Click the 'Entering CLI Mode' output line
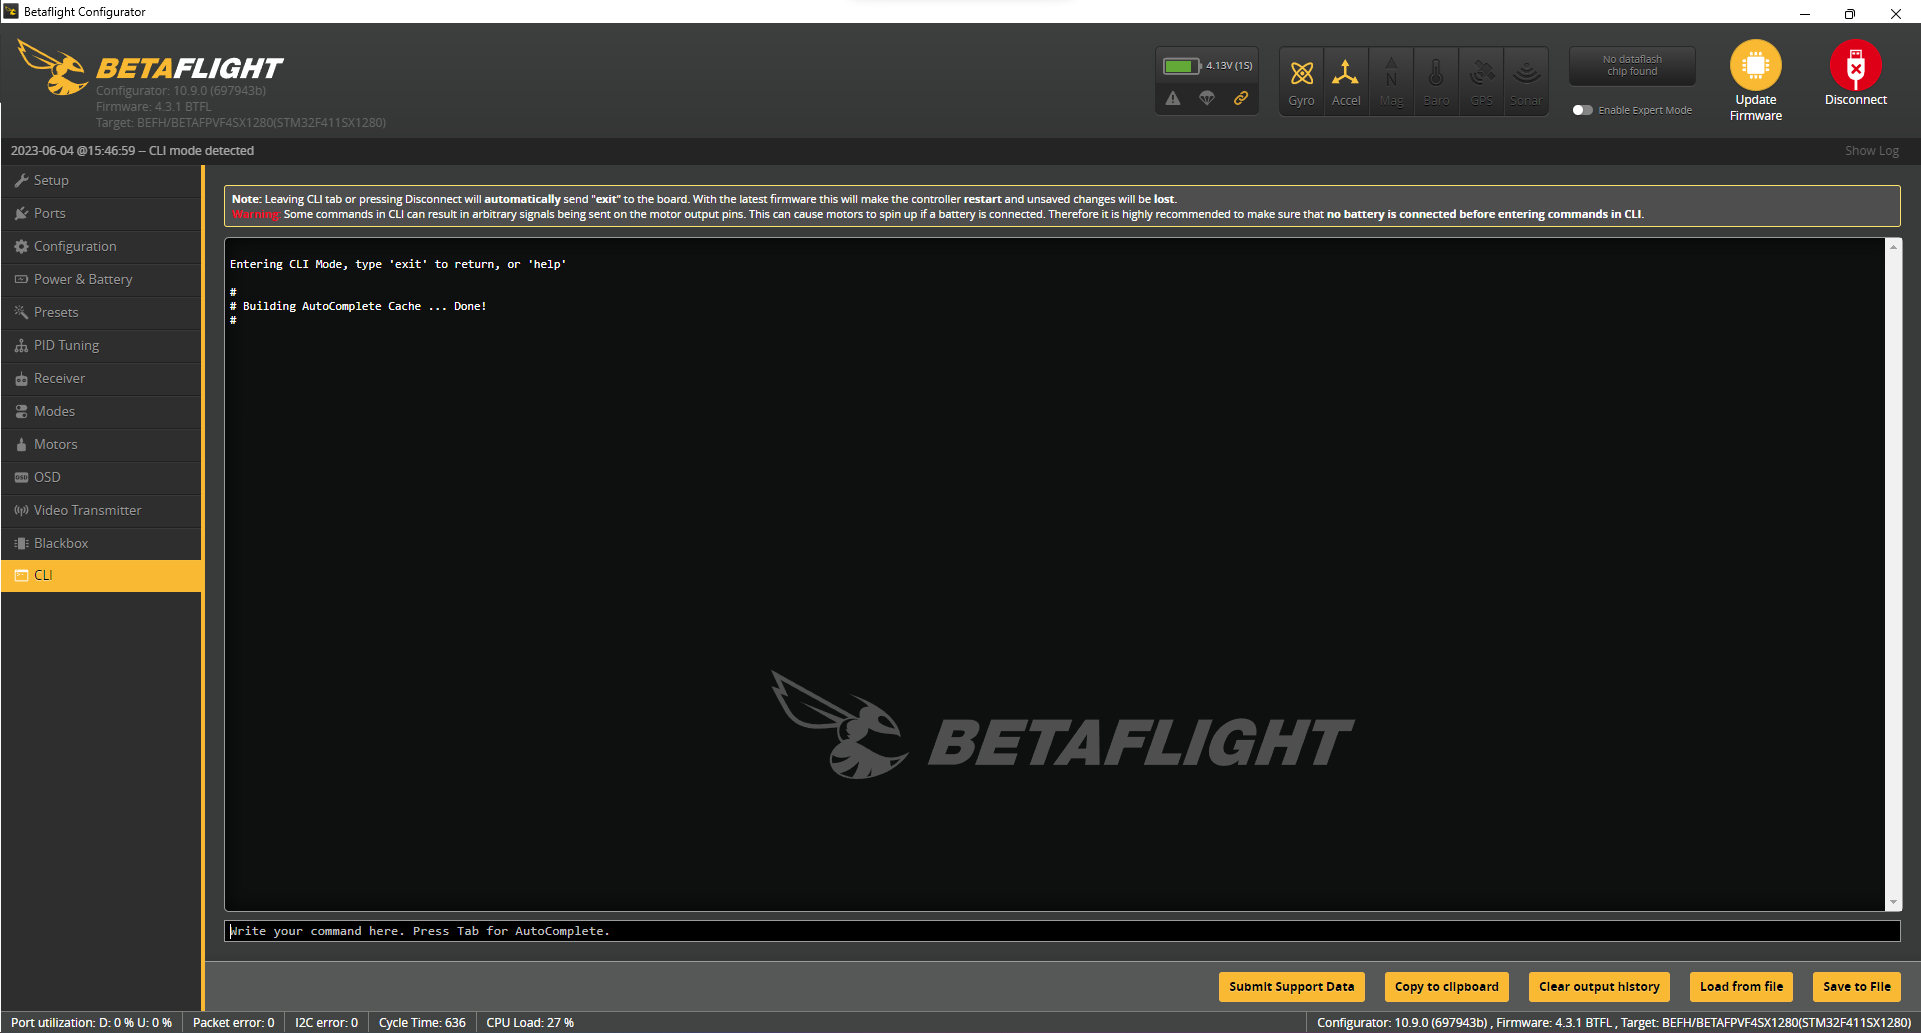 pos(398,264)
